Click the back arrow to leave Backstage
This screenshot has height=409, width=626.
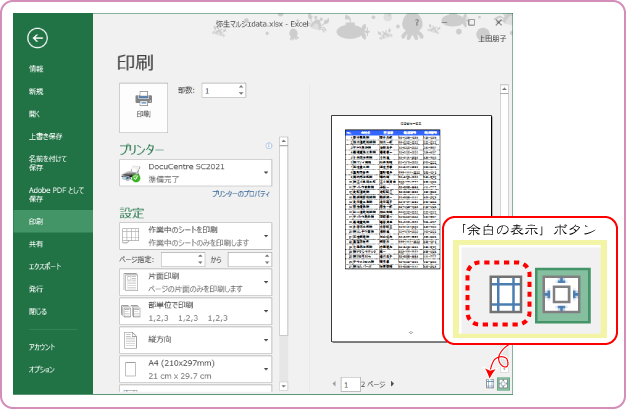pos(38,38)
